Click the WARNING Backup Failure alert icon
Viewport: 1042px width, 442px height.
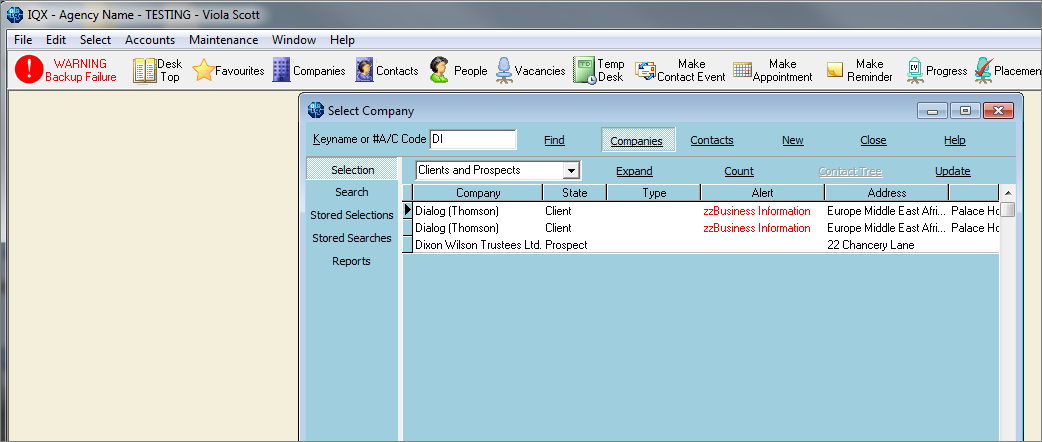click(x=29, y=70)
